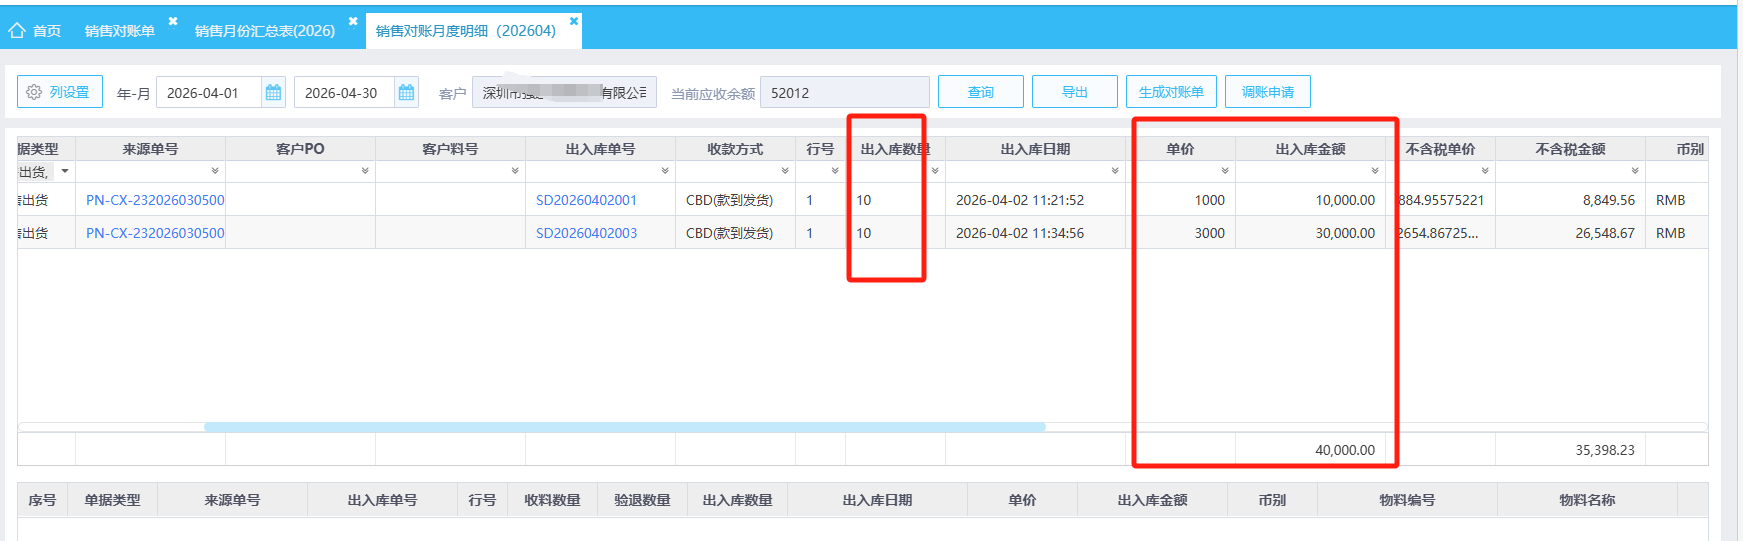
Task: Focus the start date field 2026-04-01
Action: point(209,93)
